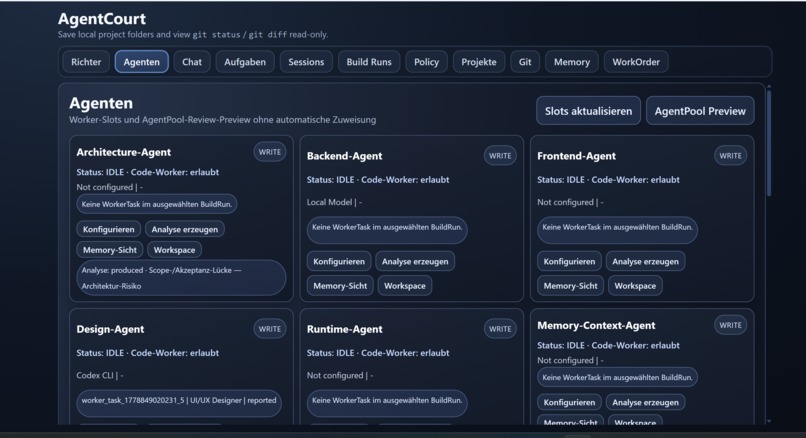Screen dimensions: 806x438
Task: Click the Slots aktualisieren button
Action: 589,111
